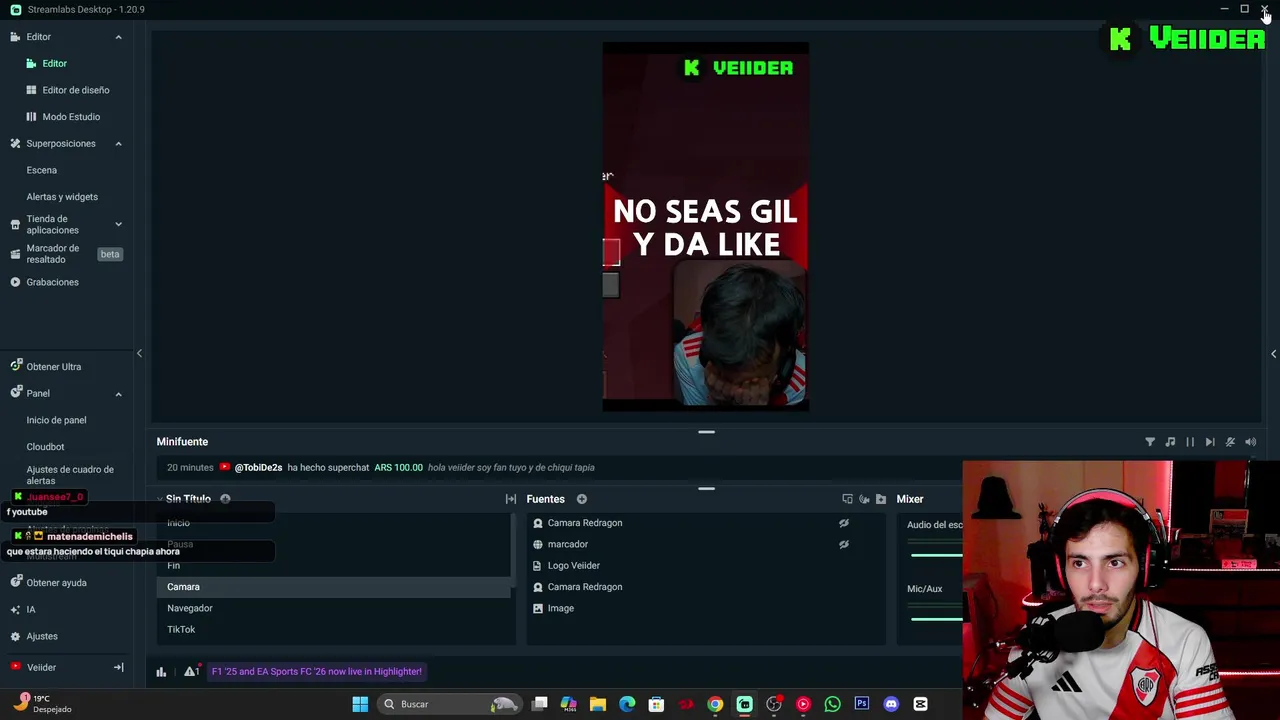Expand Tienda de aplicaciones chevron

pos(118,225)
